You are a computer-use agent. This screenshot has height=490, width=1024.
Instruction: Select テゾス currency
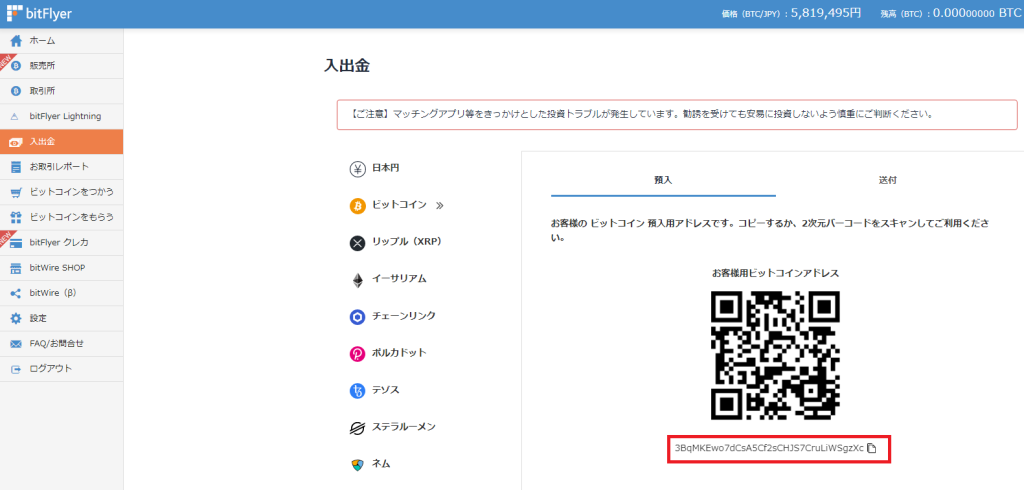(385, 390)
